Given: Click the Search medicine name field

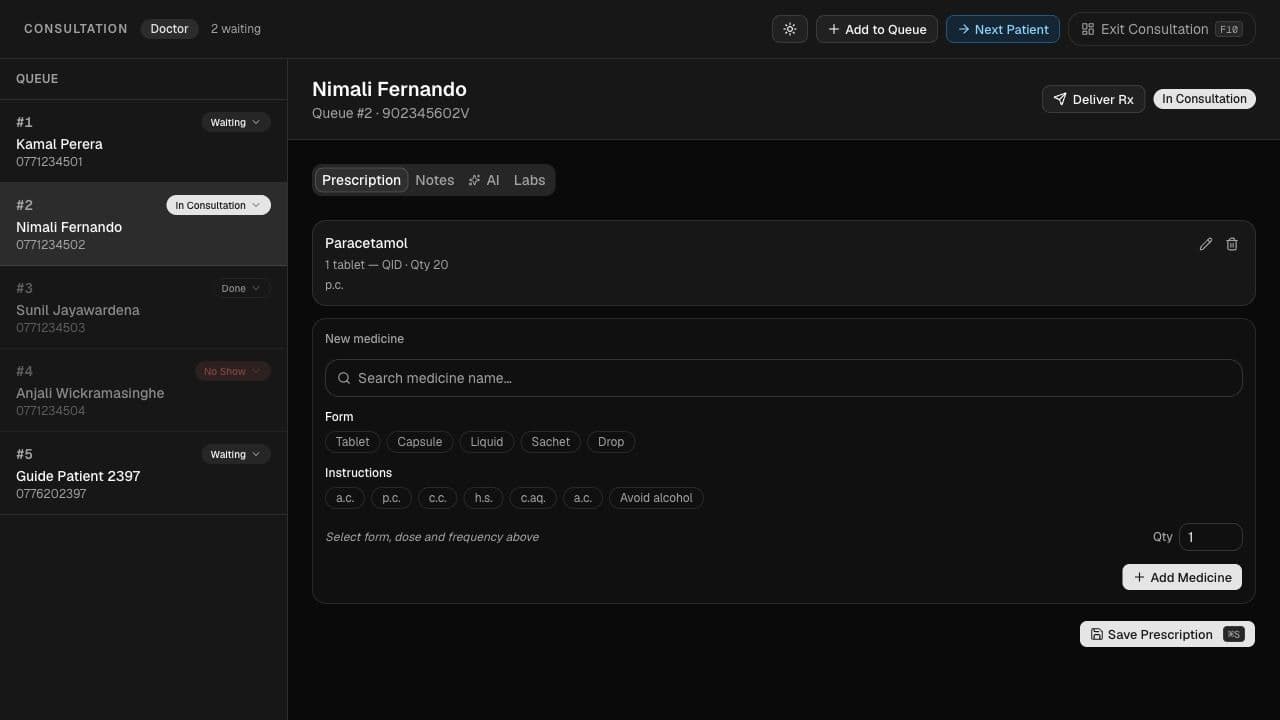Looking at the screenshot, I should (x=783, y=378).
